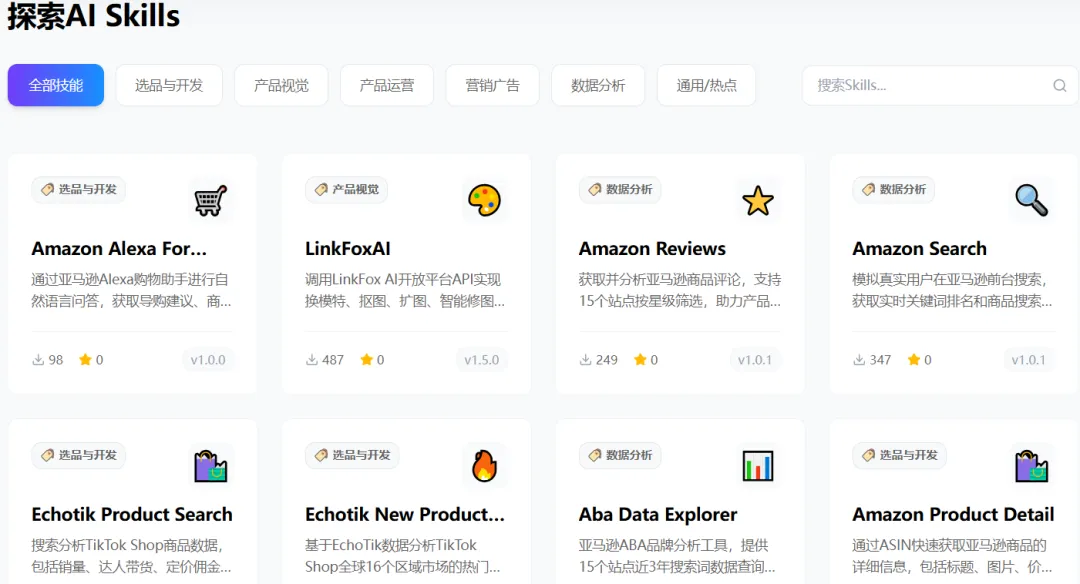Click the tag icon on Amazon Search 数据分析 badge

point(869,189)
